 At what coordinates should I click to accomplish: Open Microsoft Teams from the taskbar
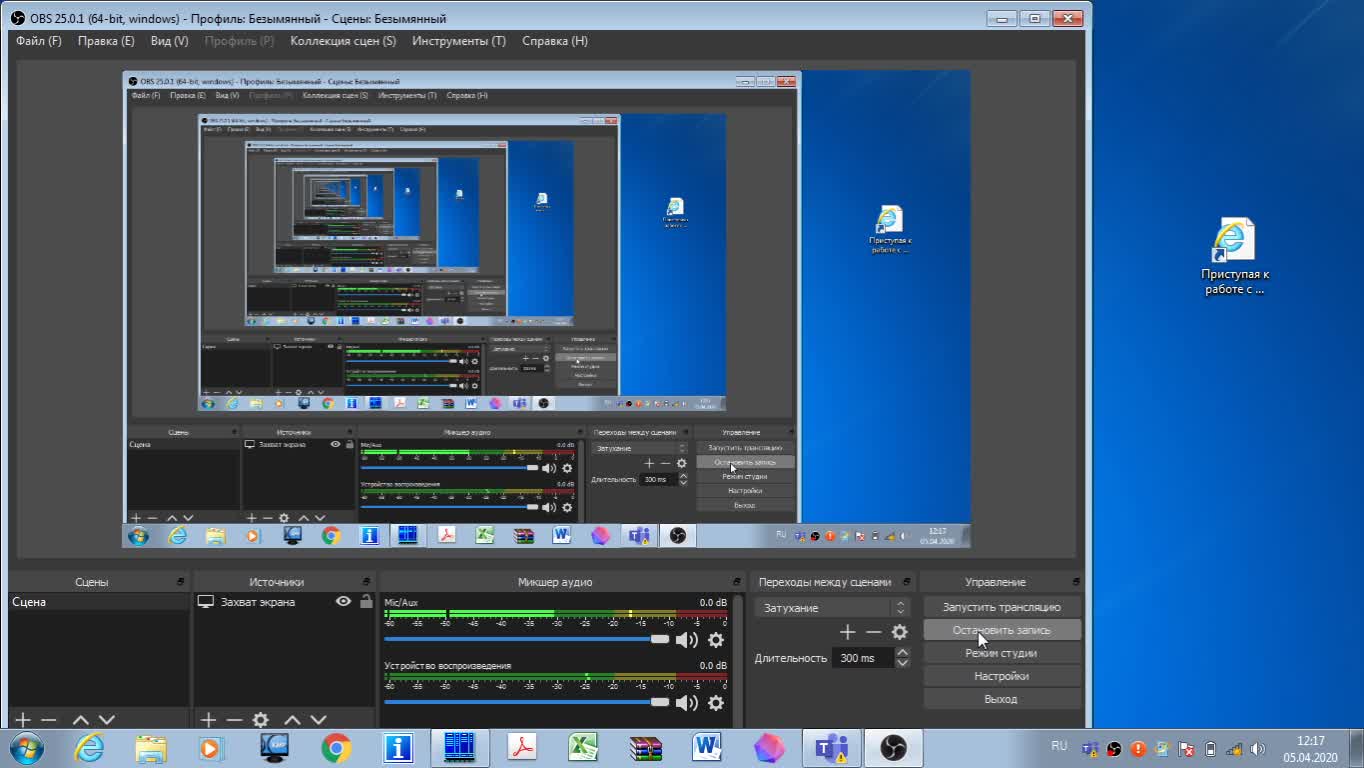point(831,748)
